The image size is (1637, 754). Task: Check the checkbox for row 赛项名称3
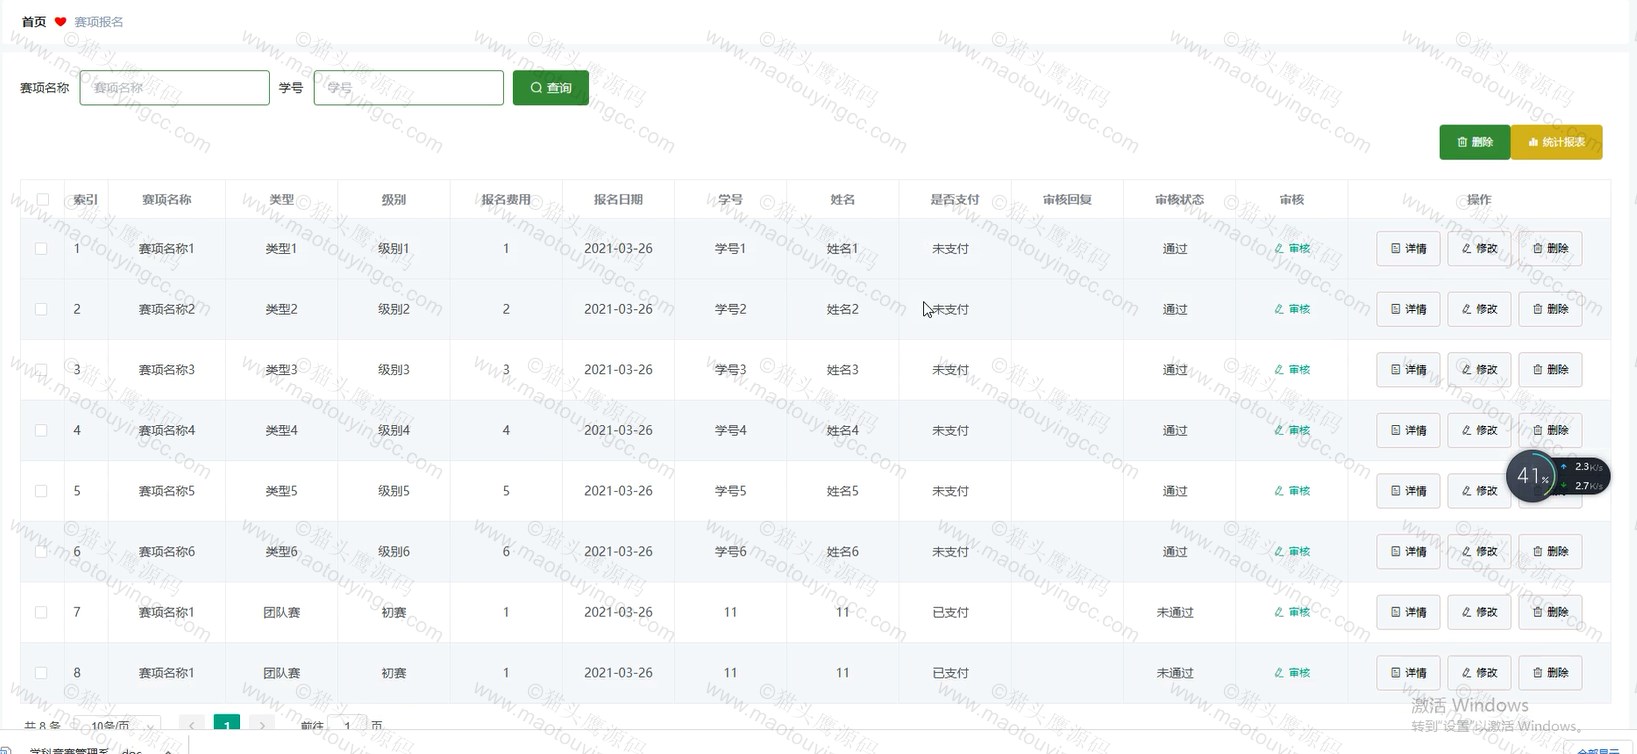pyautogui.click(x=41, y=370)
